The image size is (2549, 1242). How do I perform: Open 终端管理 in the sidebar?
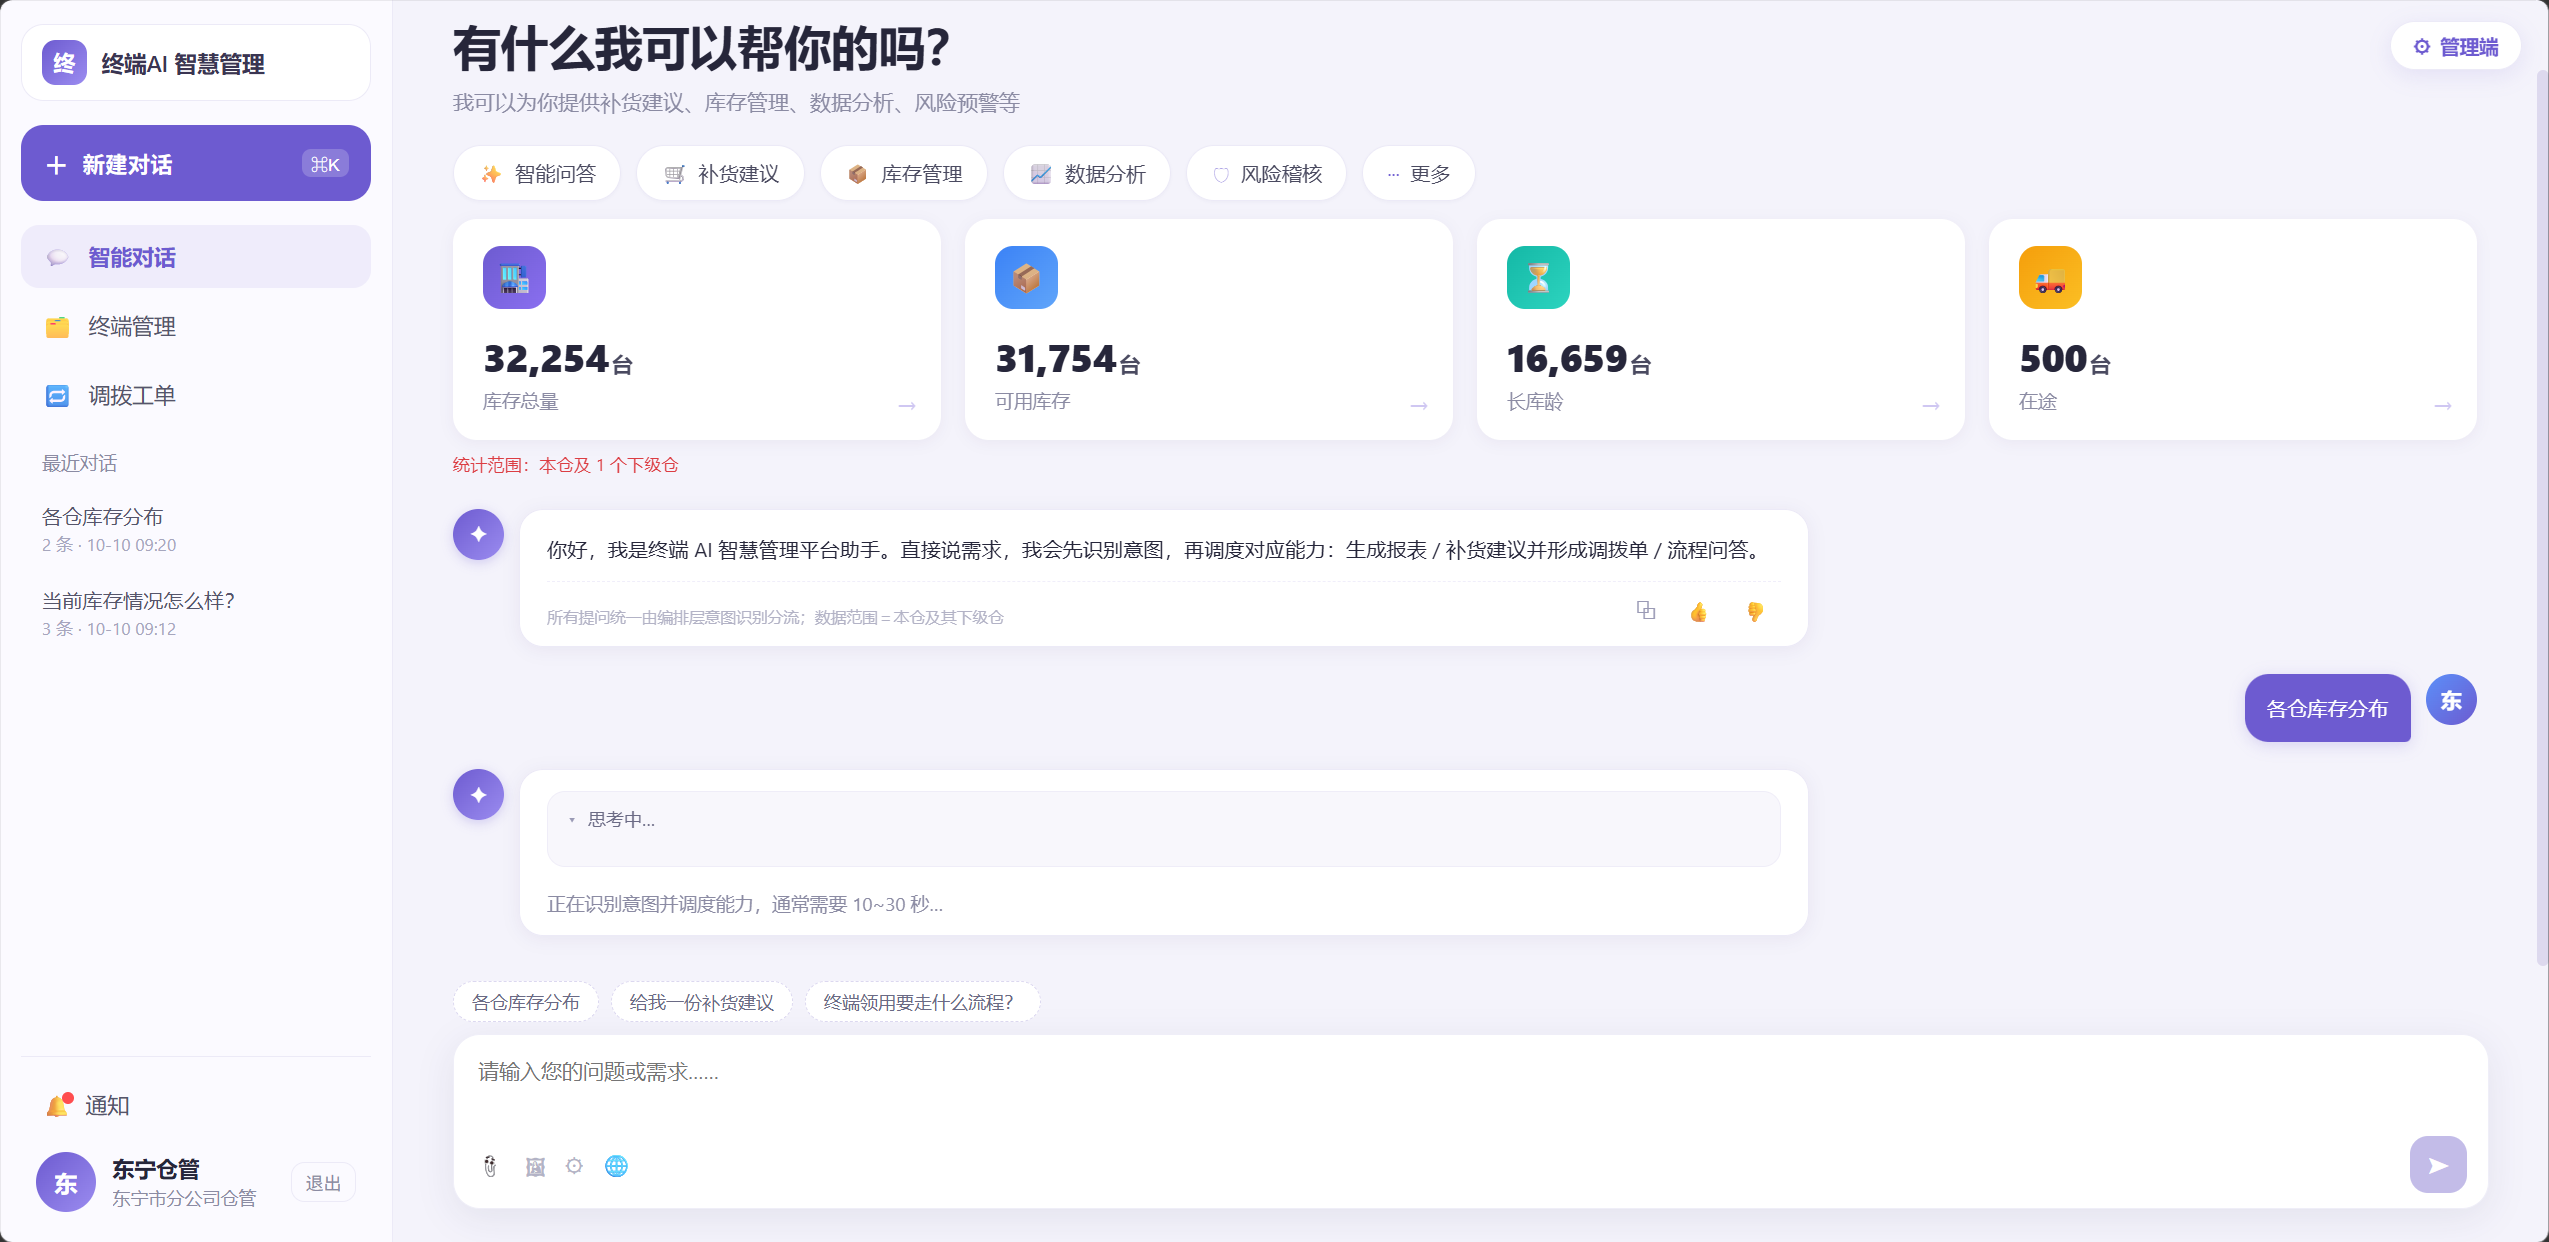point(196,326)
